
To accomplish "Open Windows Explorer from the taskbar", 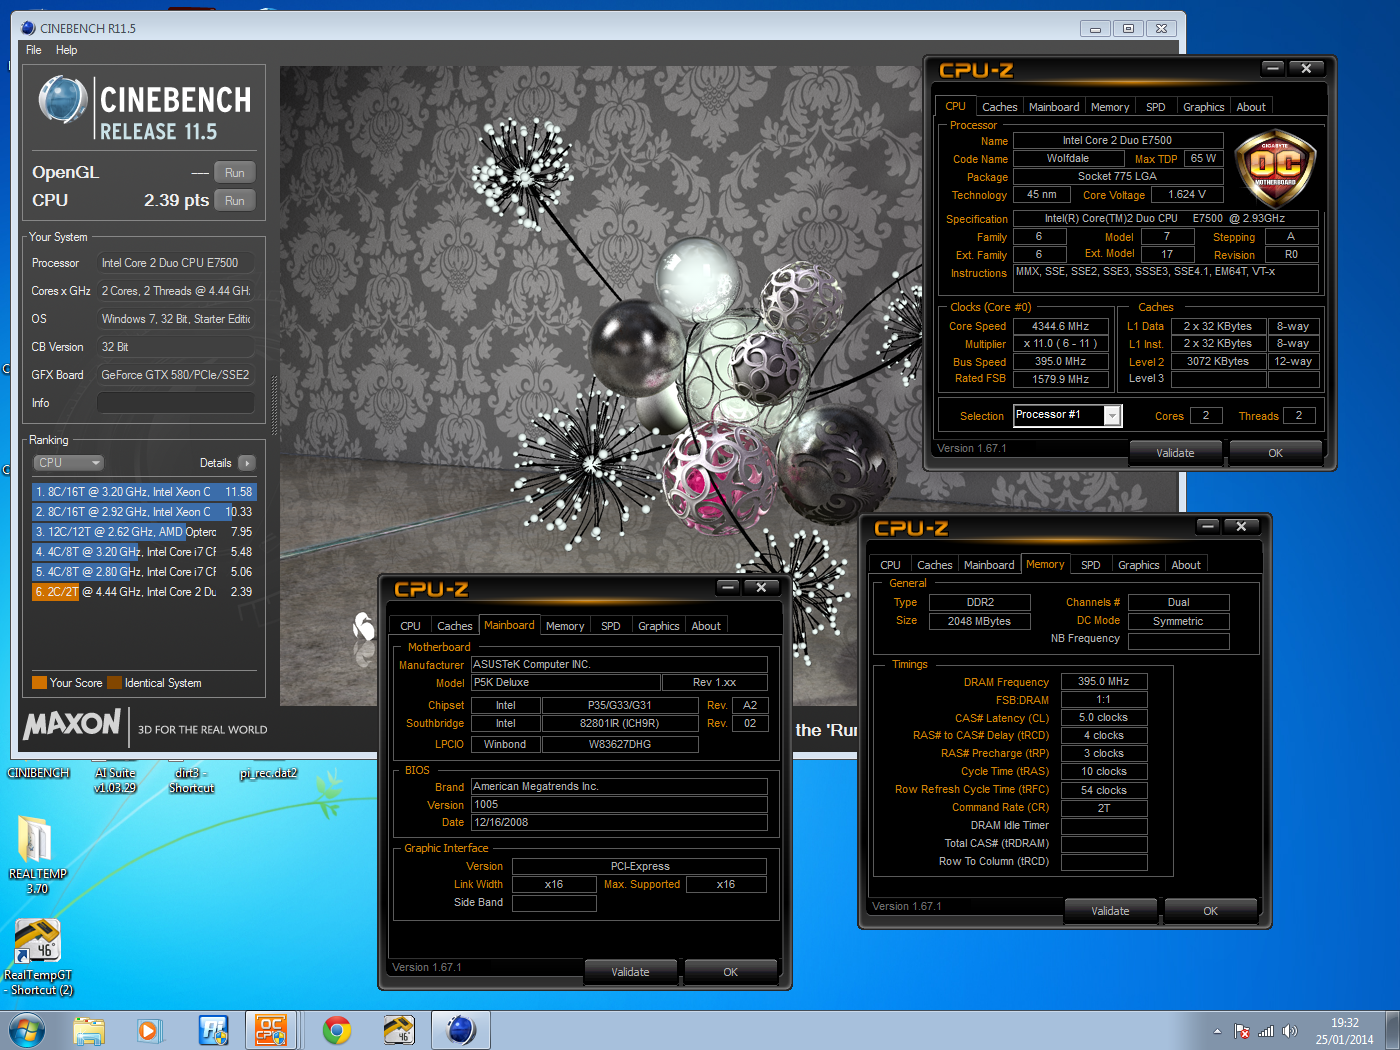I will click(x=89, y=1029).
